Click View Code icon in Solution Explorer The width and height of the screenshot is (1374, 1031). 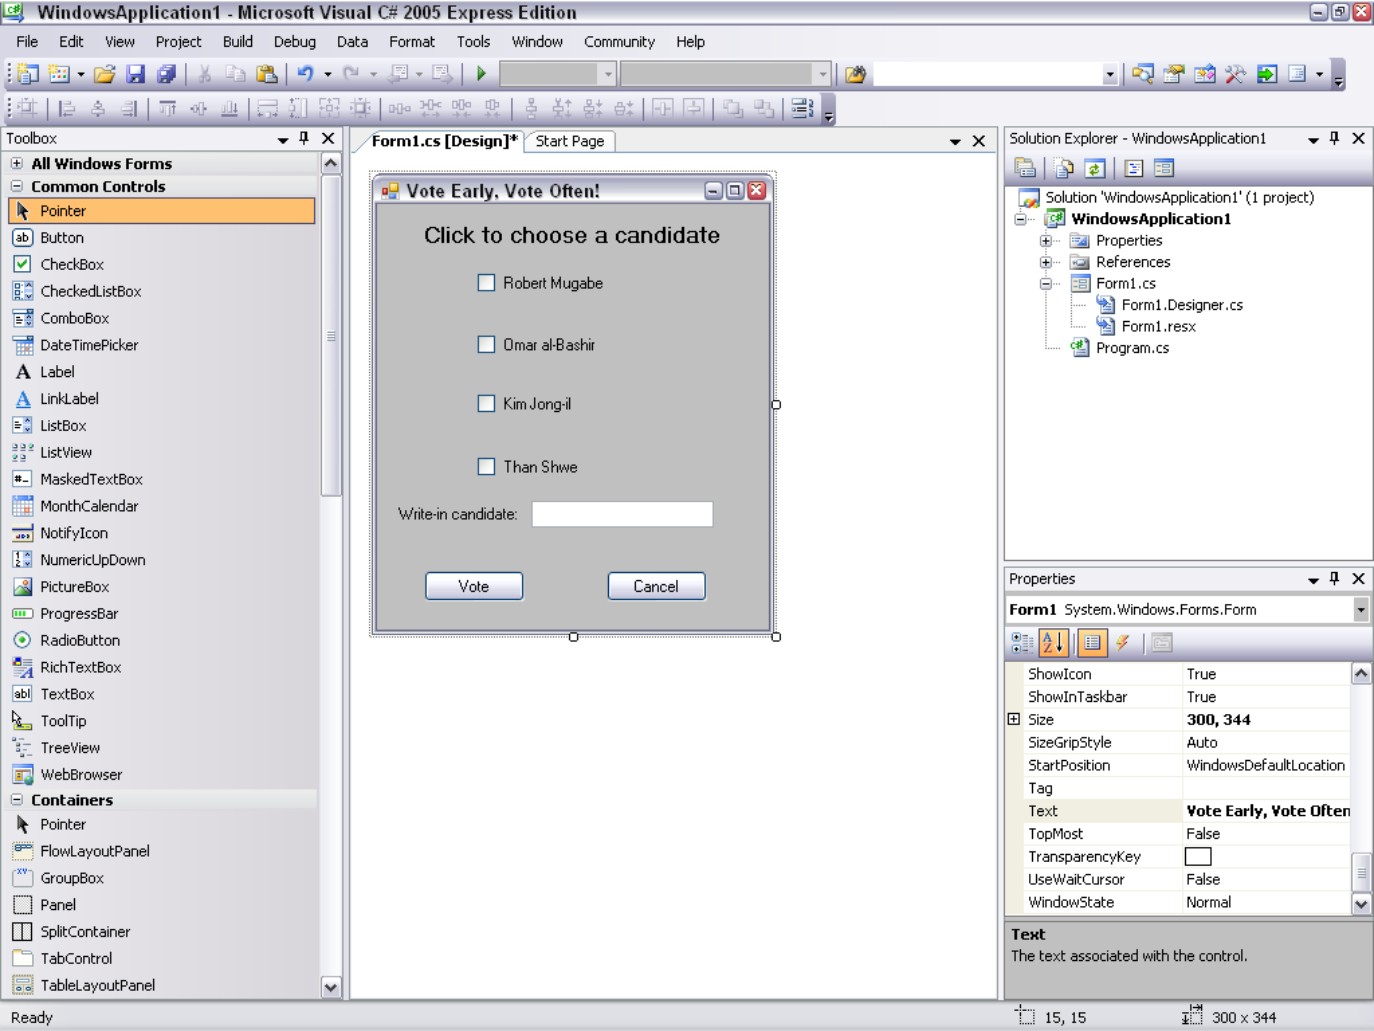(x=1133, y=168)
